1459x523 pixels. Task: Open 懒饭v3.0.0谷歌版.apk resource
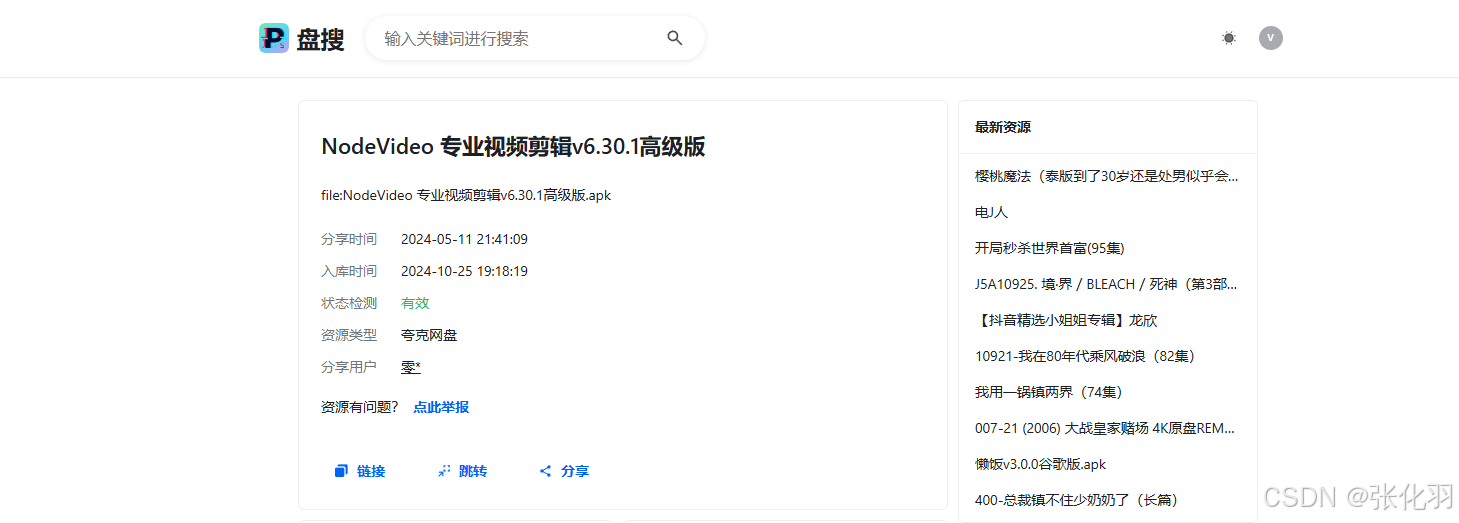1040,464
